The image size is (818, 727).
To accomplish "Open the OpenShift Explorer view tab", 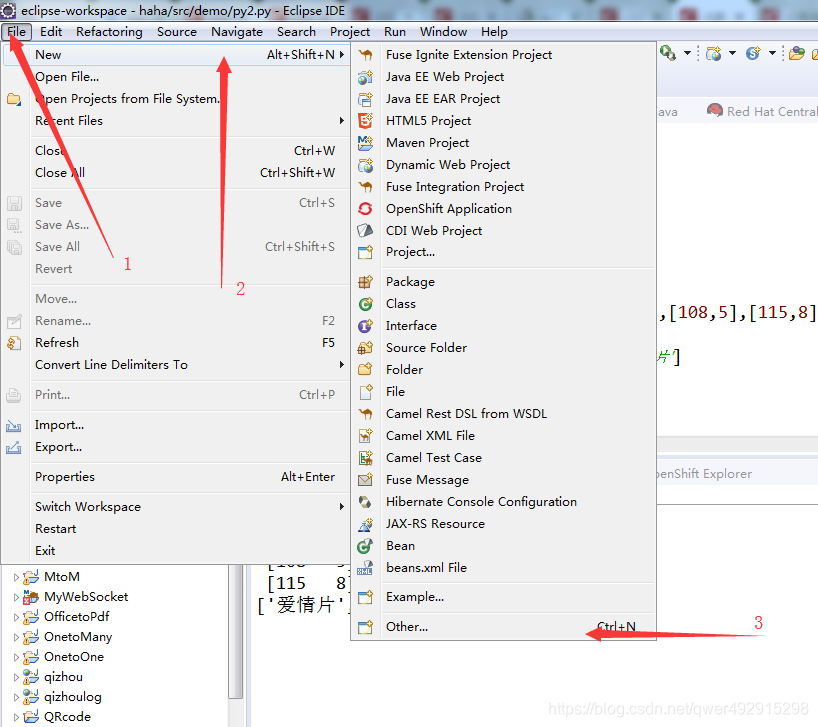I will click(x=704, y=474).
